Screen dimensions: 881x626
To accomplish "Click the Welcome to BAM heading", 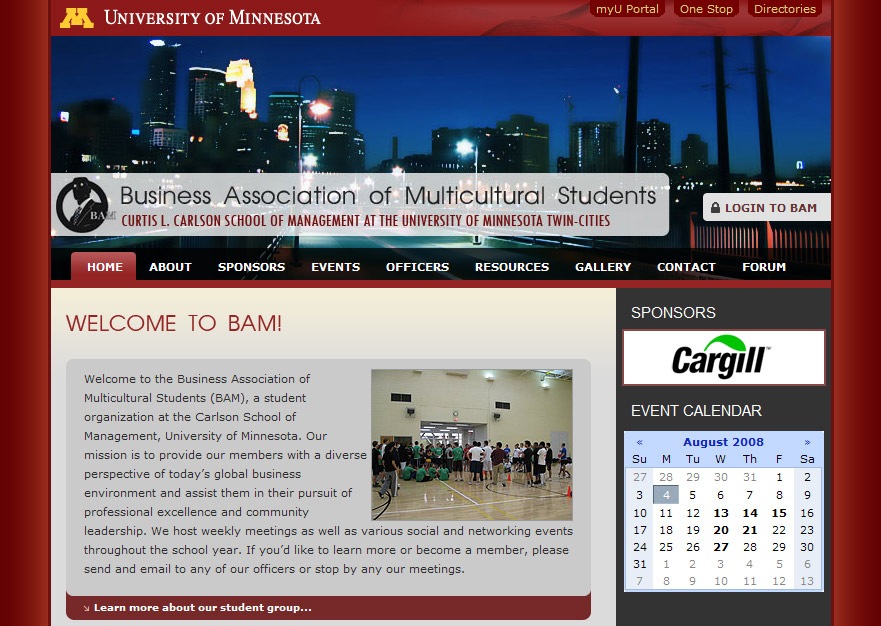I will (174, 323).
